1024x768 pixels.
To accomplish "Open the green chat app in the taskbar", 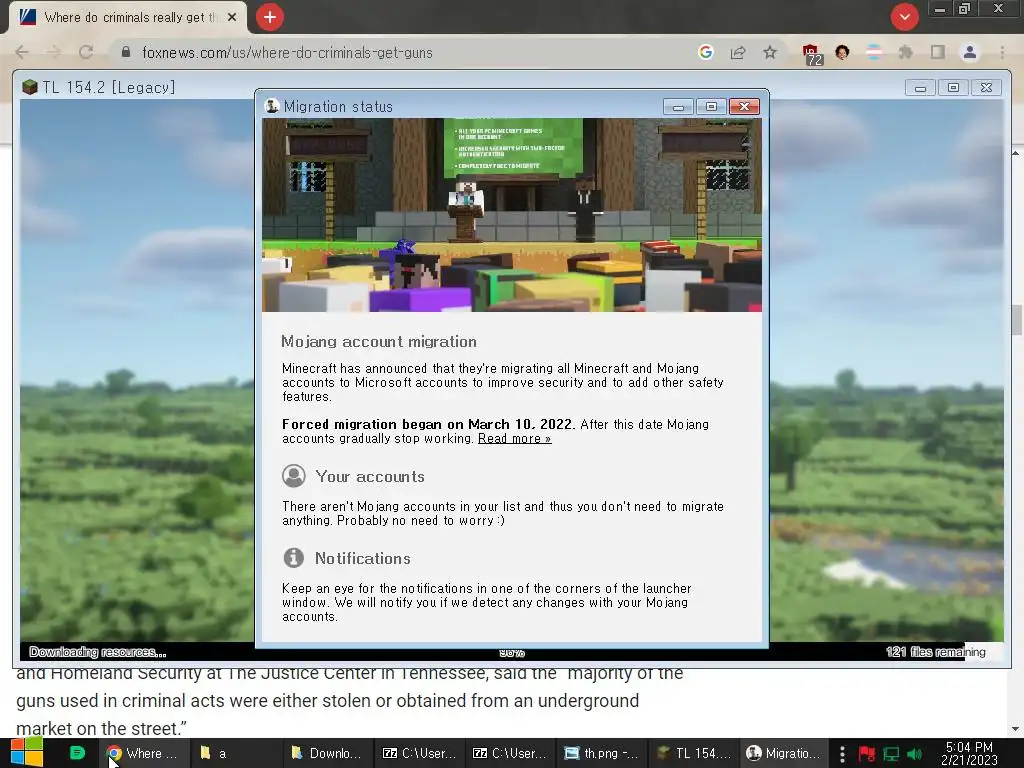I will [77, 753].
